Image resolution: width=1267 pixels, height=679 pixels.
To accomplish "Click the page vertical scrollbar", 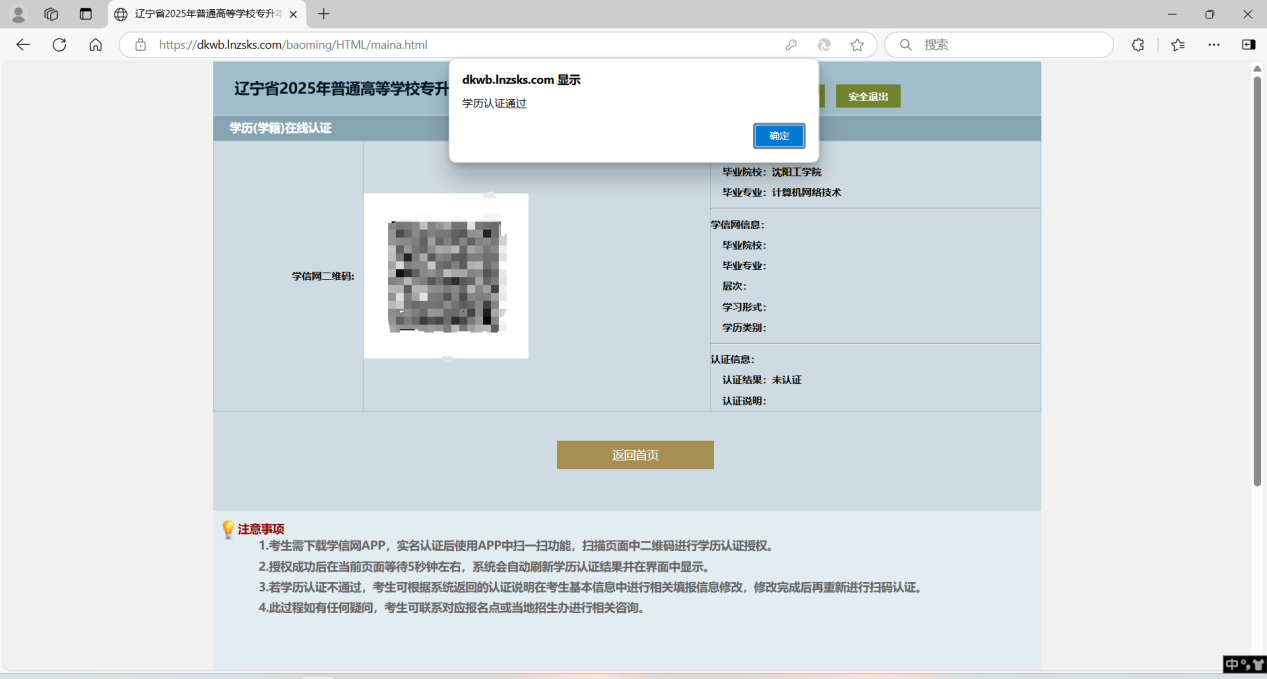I will 1257,280.
